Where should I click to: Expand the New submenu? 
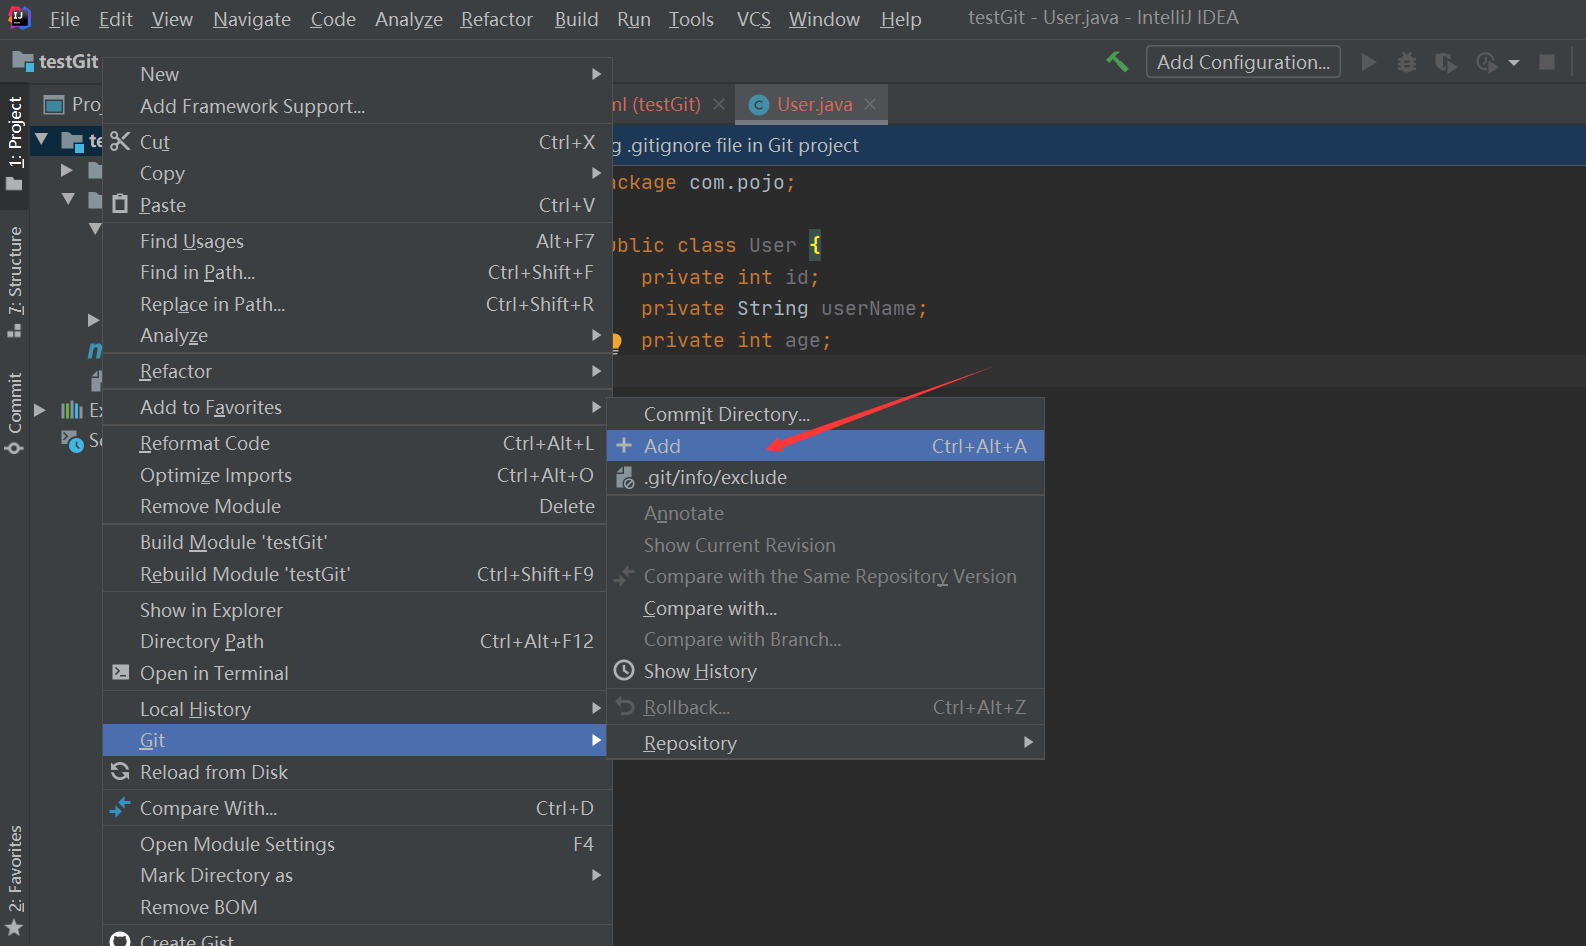point(357,74)
